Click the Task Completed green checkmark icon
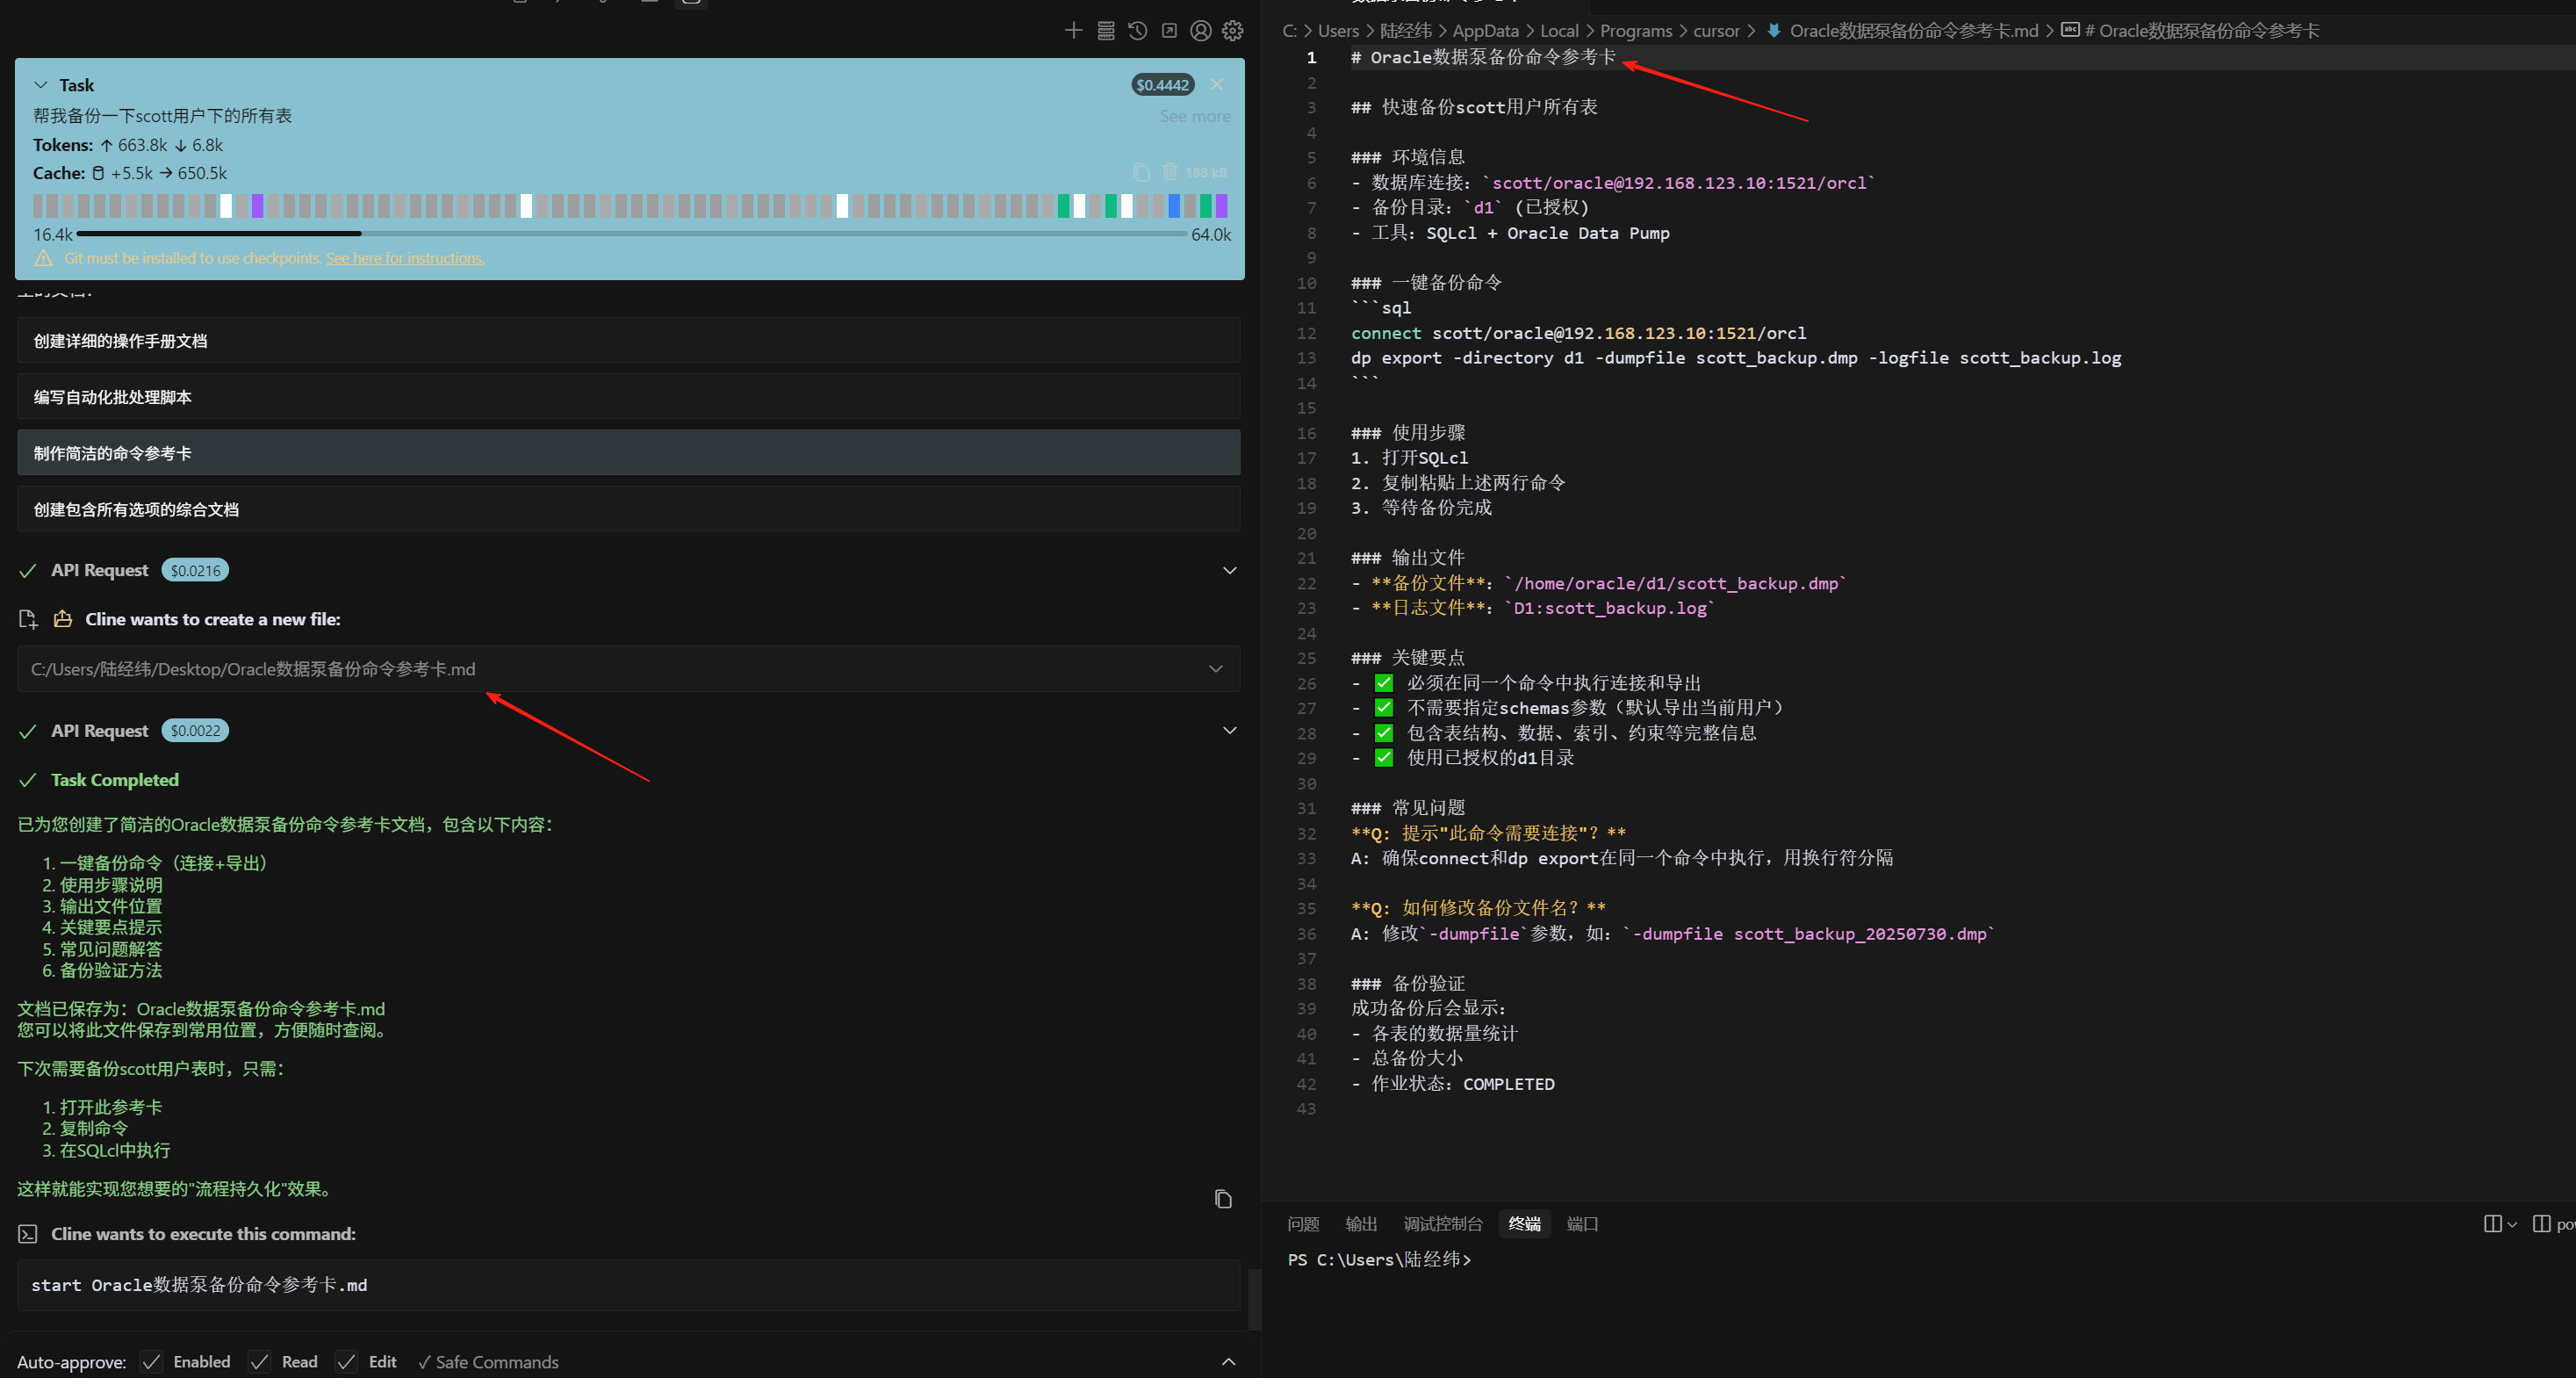The height and width of the screenshot is (1378, 2576). click(28, 780)
